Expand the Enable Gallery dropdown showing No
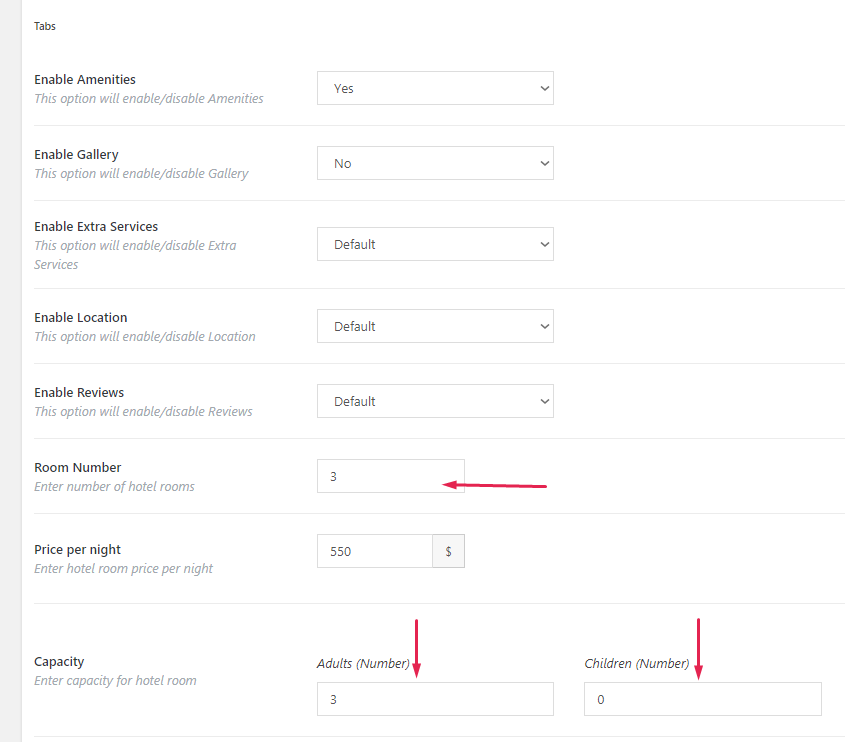Screen dimensions: 845x742 tap(435, 163)
